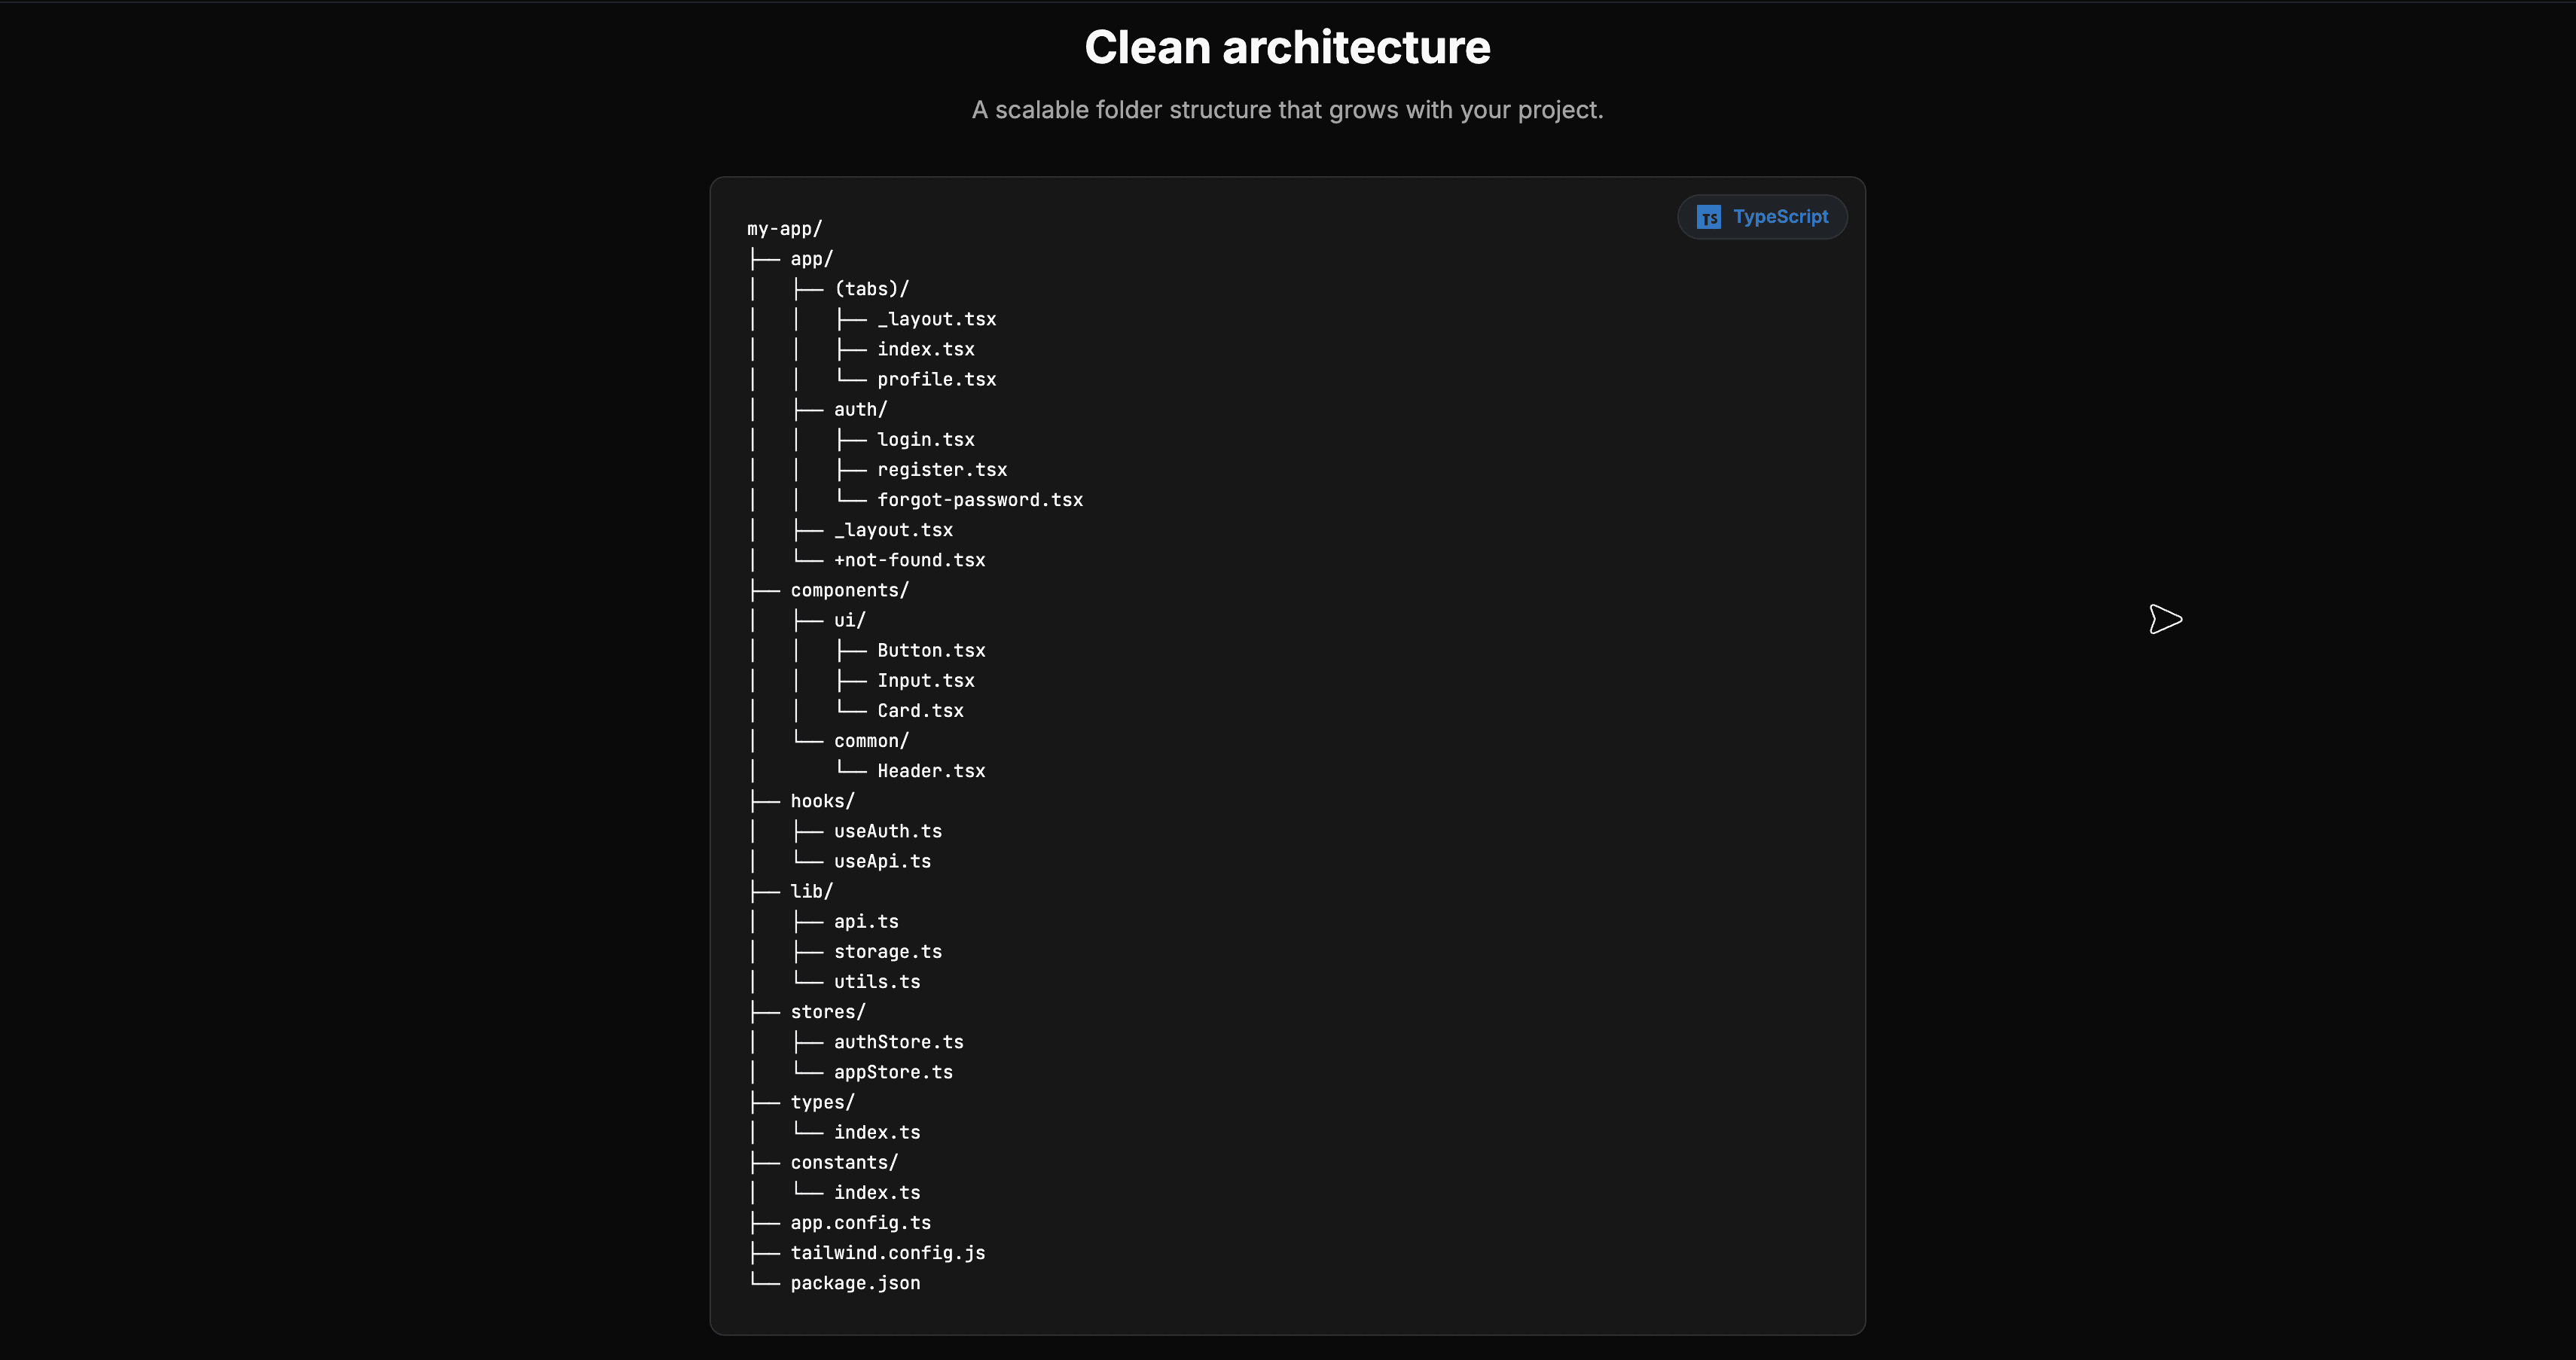Select authStore.ts in stores folder
The height and width of the screenshot is (1360, 2576).
click(x=898, y=1041)
